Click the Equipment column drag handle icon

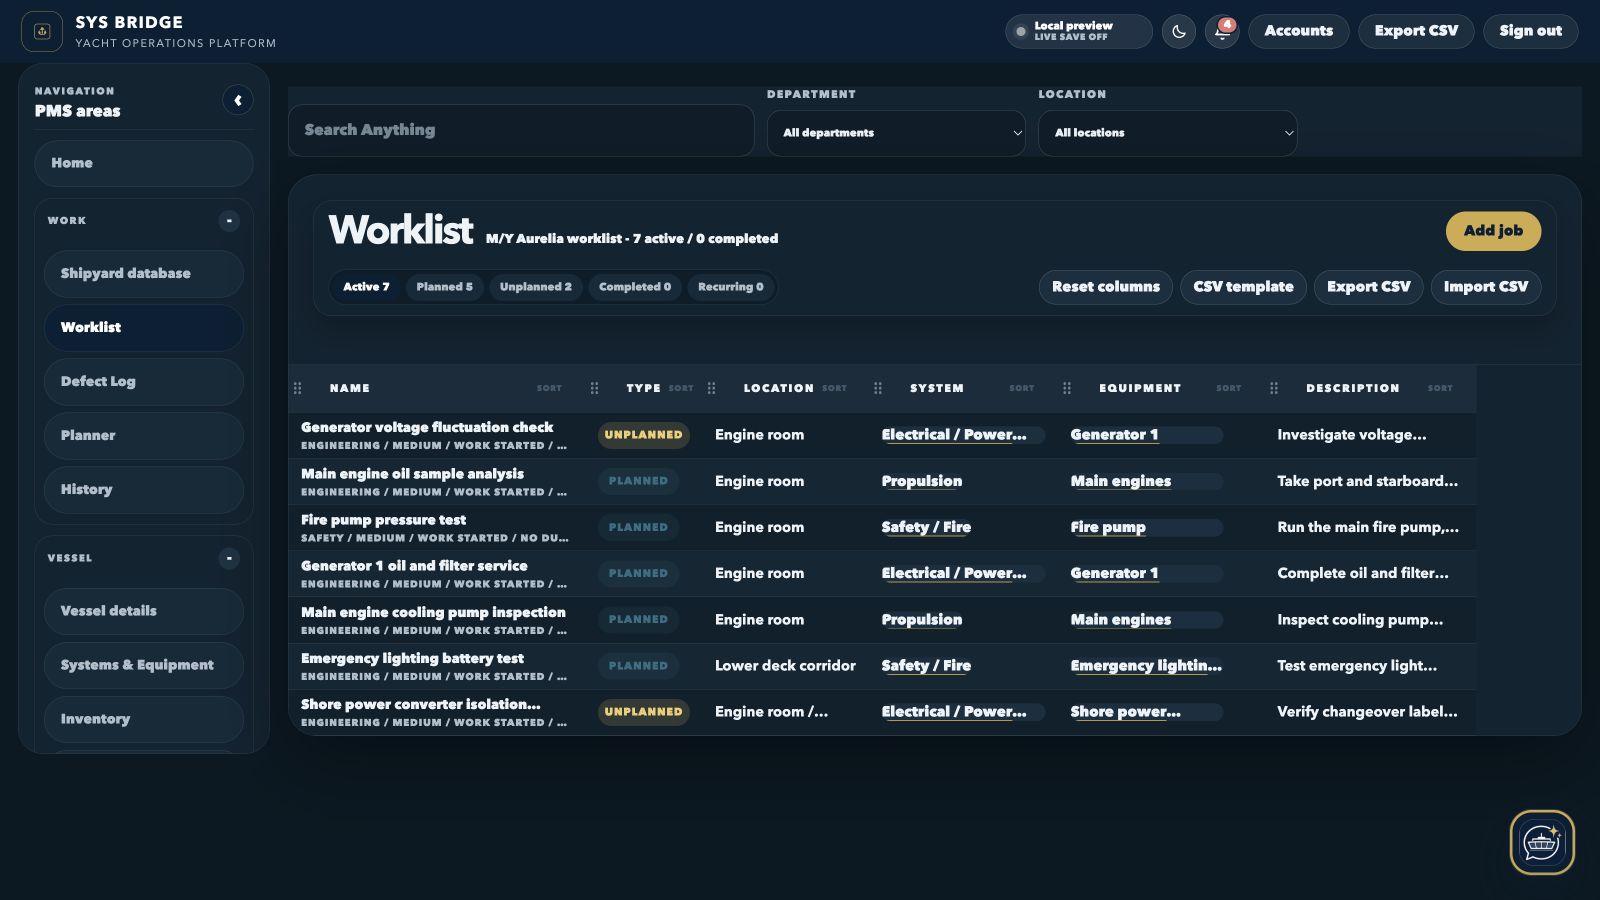click(1066, 388)
